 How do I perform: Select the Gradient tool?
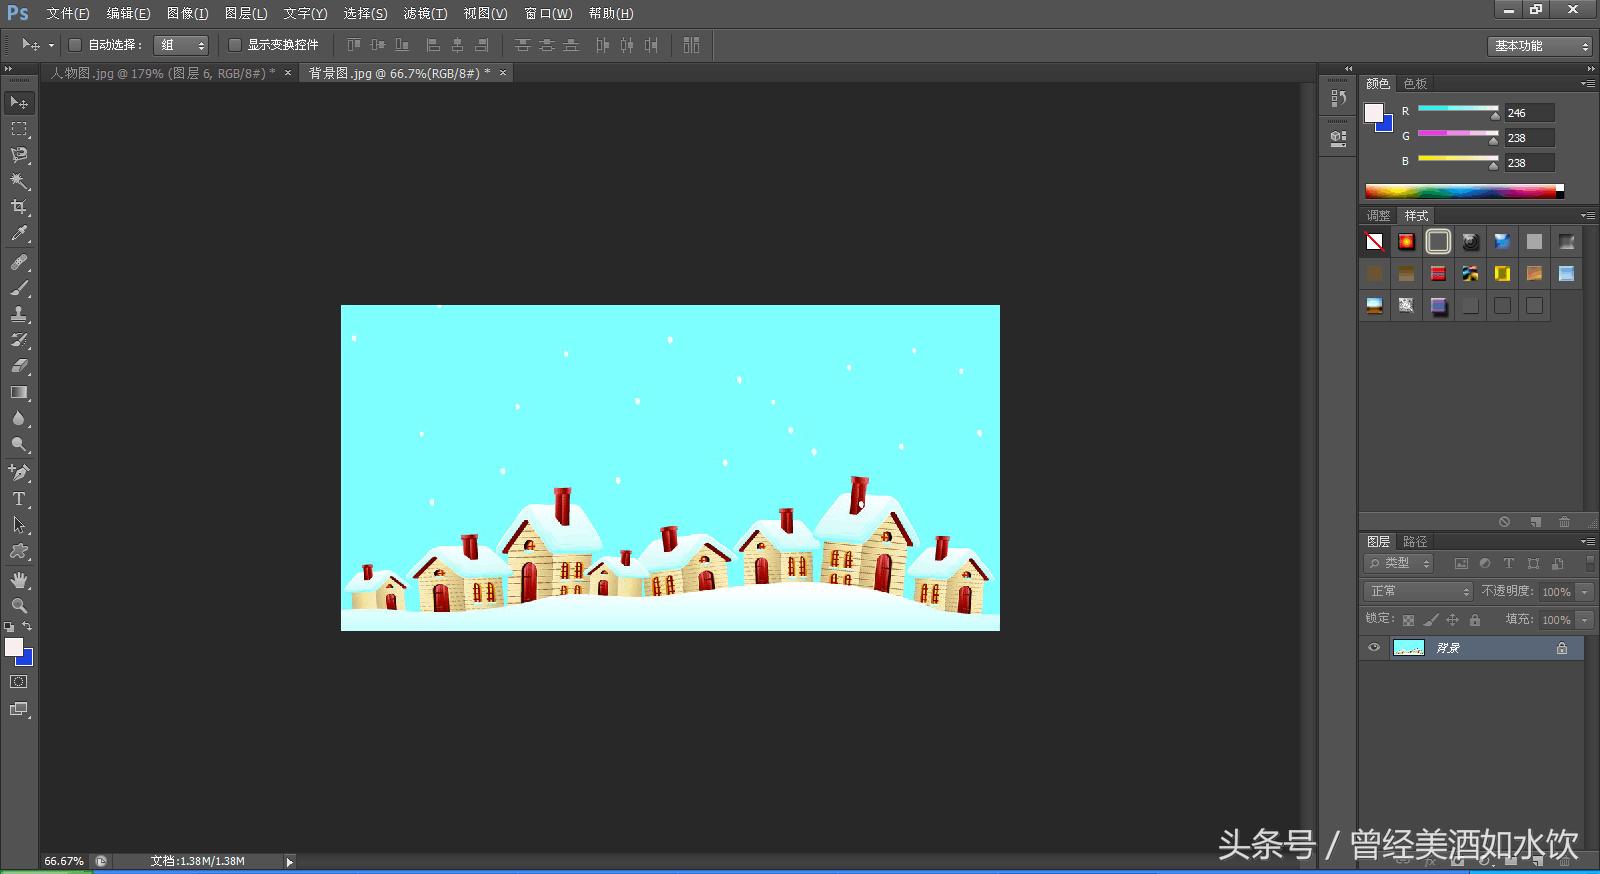19,393
